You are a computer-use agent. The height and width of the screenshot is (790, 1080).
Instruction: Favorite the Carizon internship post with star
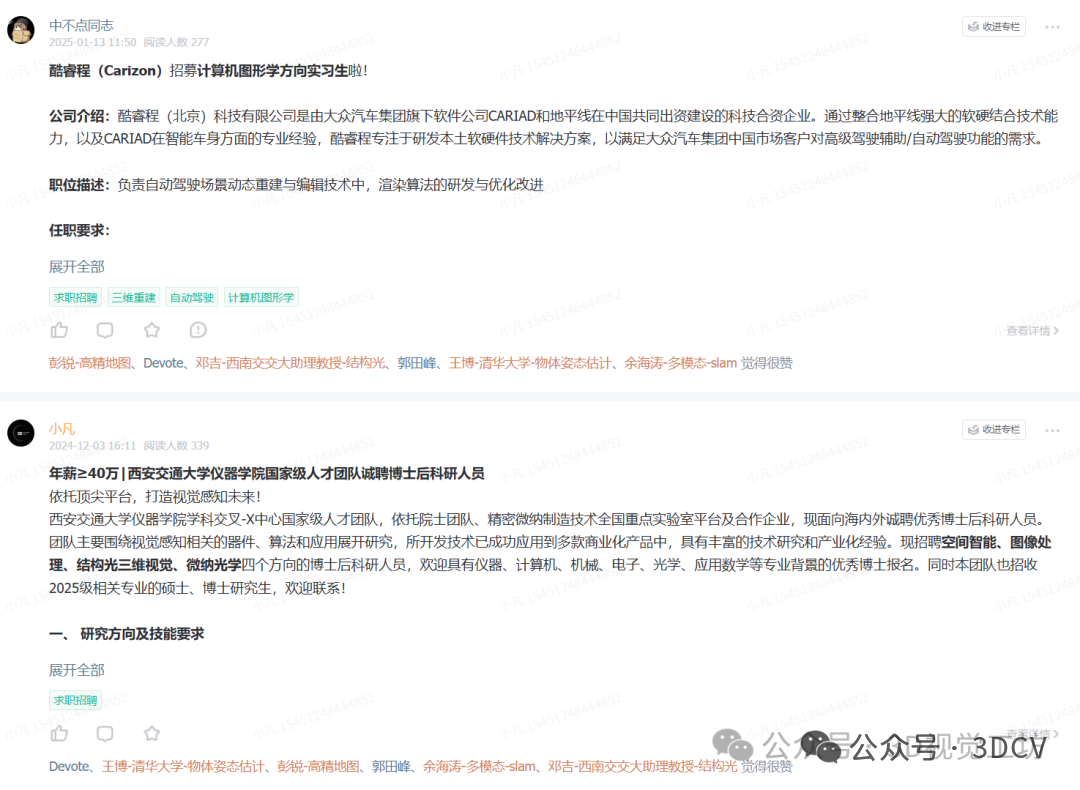pos(152,330)
